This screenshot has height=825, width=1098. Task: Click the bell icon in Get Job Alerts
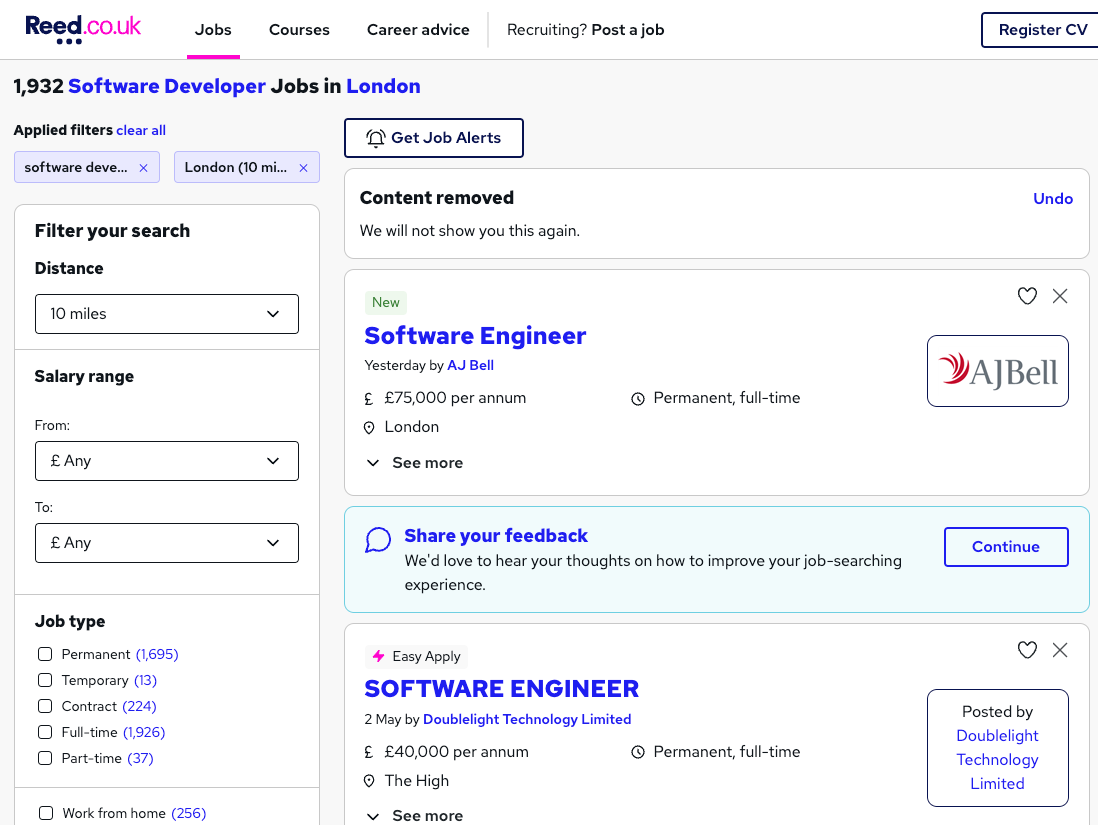(376, 138)
